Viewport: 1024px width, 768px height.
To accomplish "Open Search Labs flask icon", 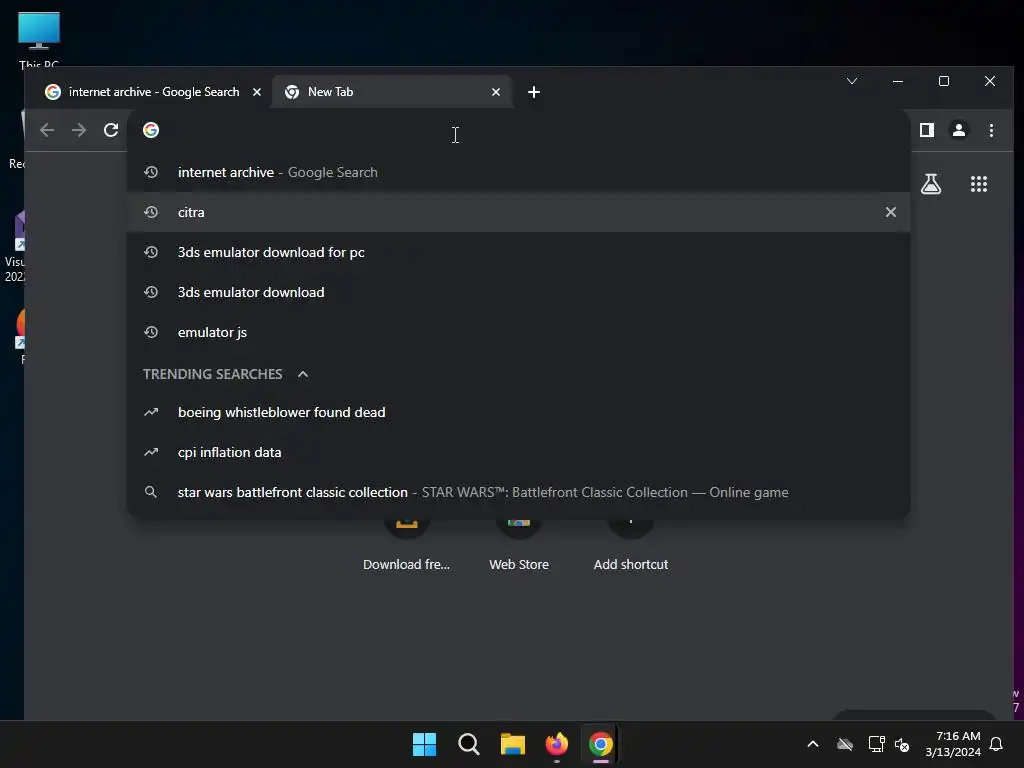I will click(x=931, y=184).
